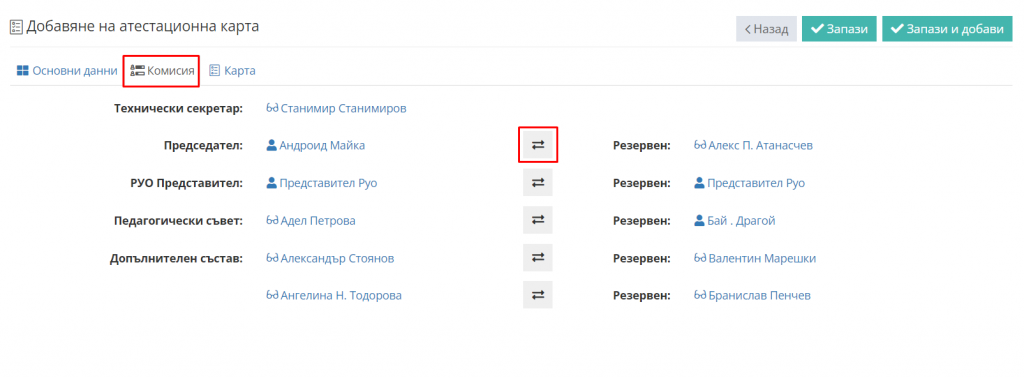Swap Александър Стоянов with Валентин Марешки
Screen dimensions: 1024x378
tap(537, 258)
